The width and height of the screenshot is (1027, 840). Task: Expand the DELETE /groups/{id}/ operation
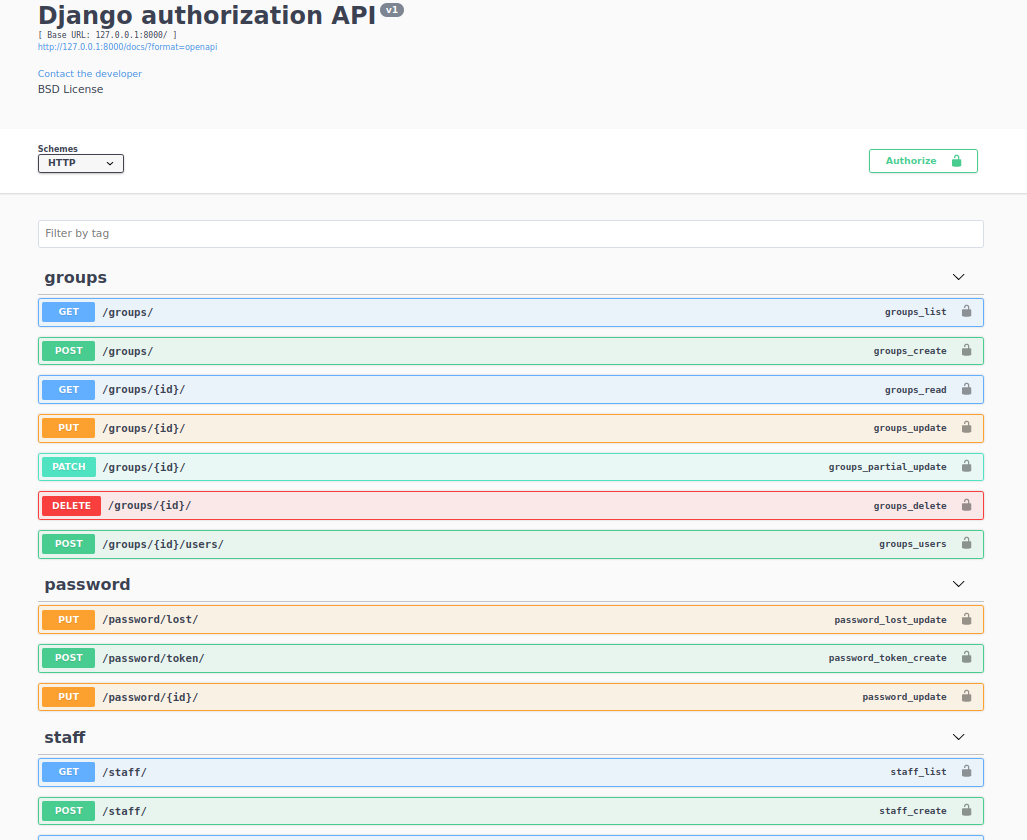(x=511, y=505)
